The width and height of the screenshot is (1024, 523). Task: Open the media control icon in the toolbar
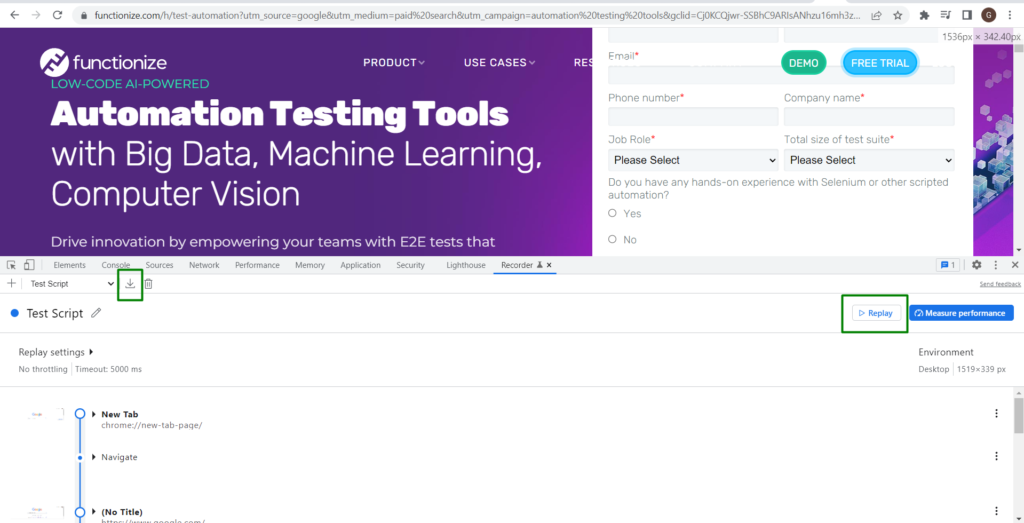click(x=946, y=14)
